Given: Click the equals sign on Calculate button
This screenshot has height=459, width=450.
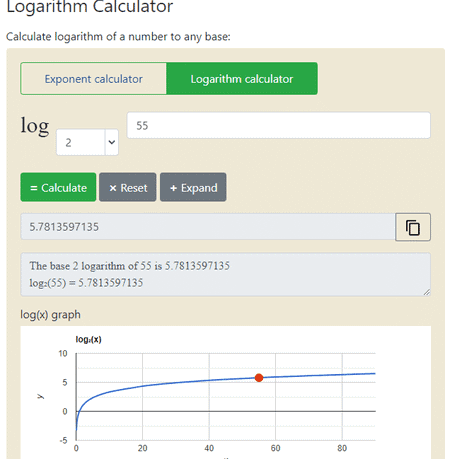Looking at the screenshot, I should (x=34, y=188).
